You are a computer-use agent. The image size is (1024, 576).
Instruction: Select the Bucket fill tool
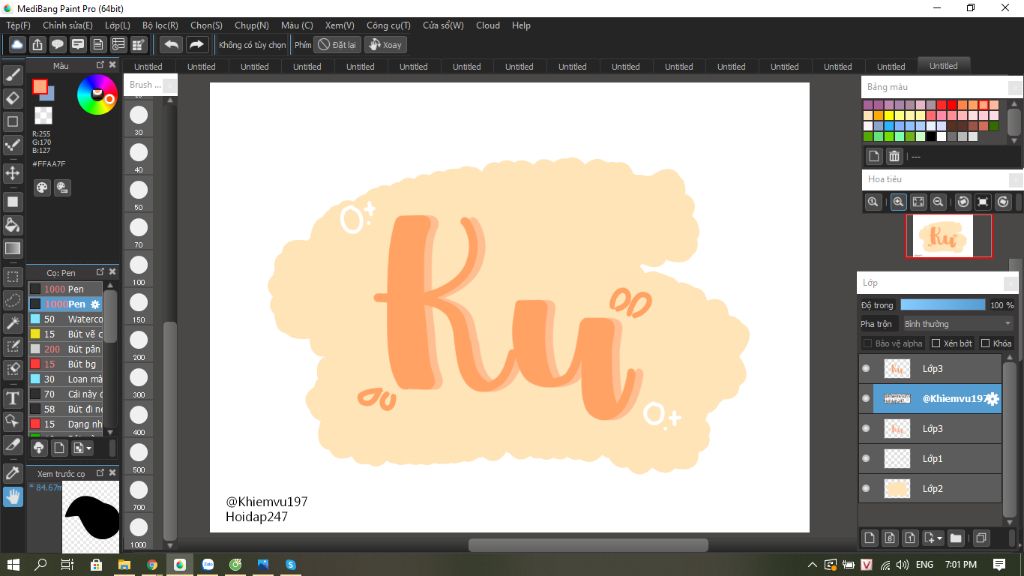[x=12, y=225]
